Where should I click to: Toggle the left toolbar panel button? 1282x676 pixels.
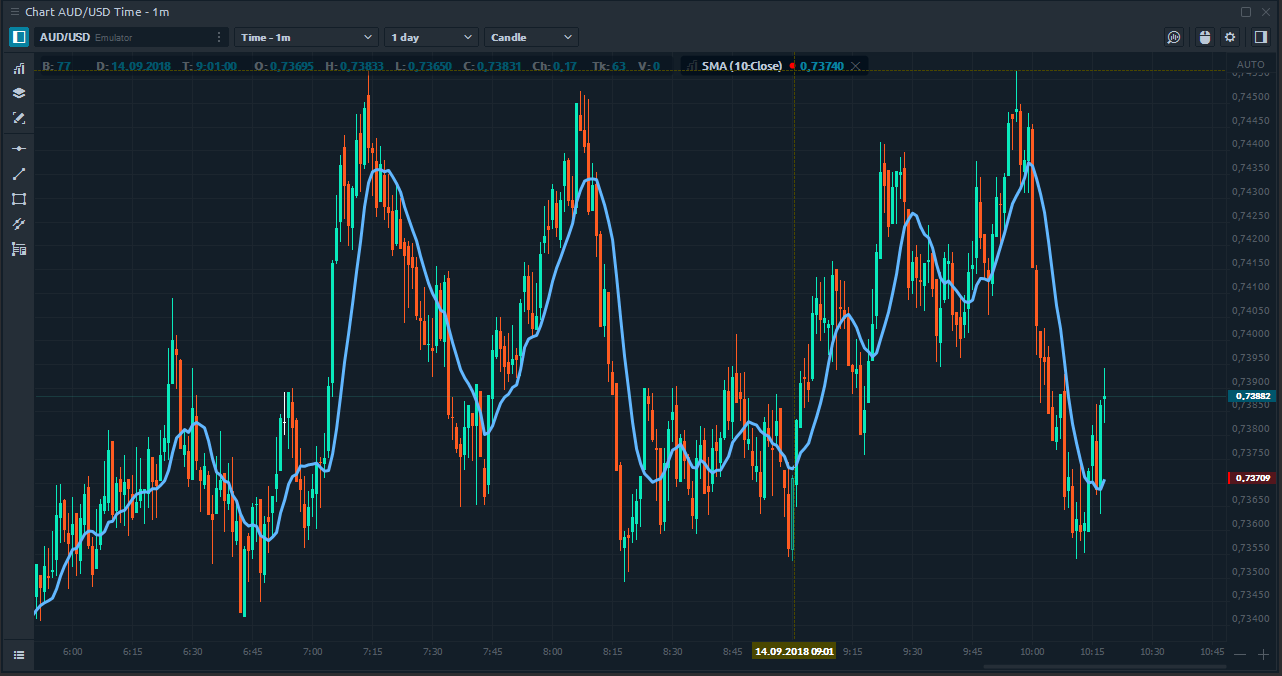19,37
